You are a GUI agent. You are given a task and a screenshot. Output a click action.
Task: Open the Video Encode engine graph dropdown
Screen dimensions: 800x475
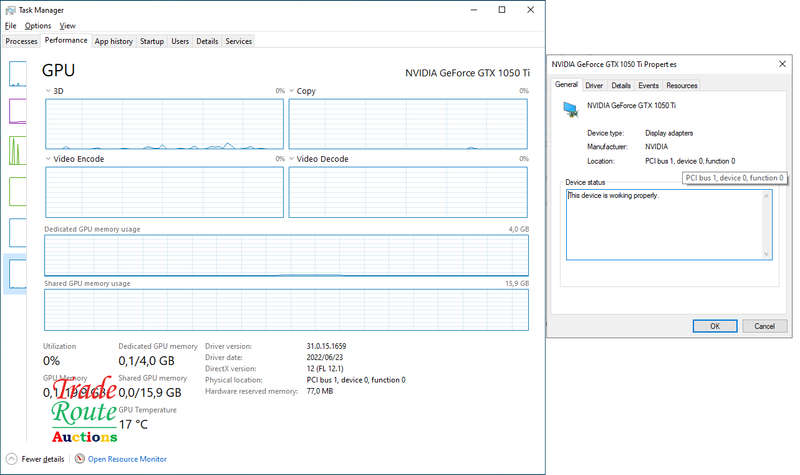click(x=48, y=159)
